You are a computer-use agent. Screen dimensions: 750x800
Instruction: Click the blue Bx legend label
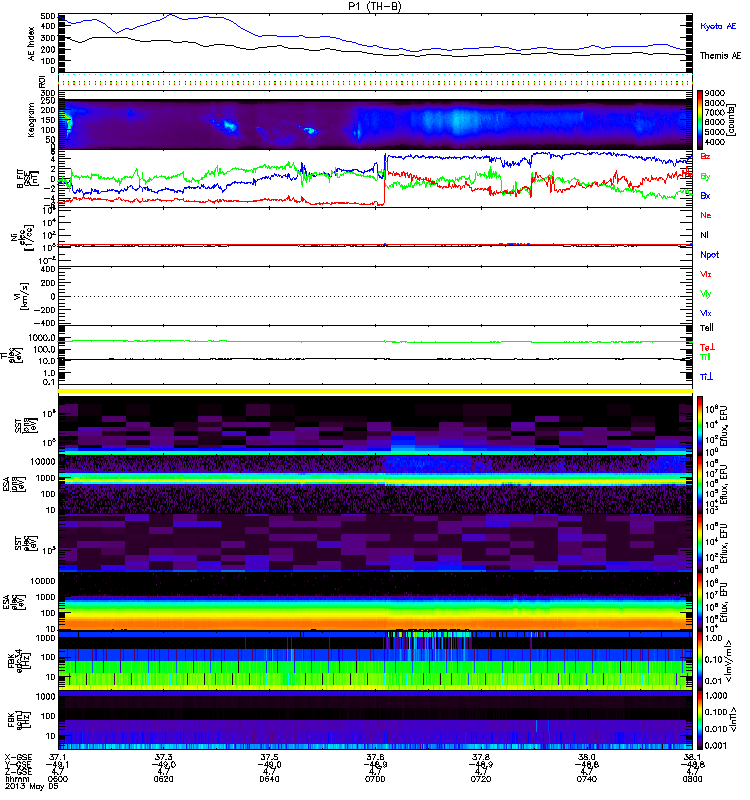coord(705,195)
